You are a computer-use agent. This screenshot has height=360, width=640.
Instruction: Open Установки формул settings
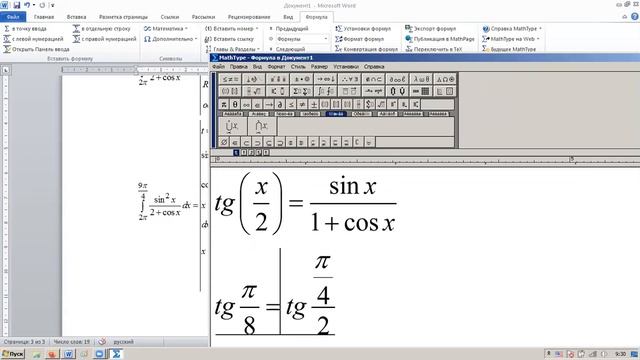pyautogui.click(x=363, y=29)
